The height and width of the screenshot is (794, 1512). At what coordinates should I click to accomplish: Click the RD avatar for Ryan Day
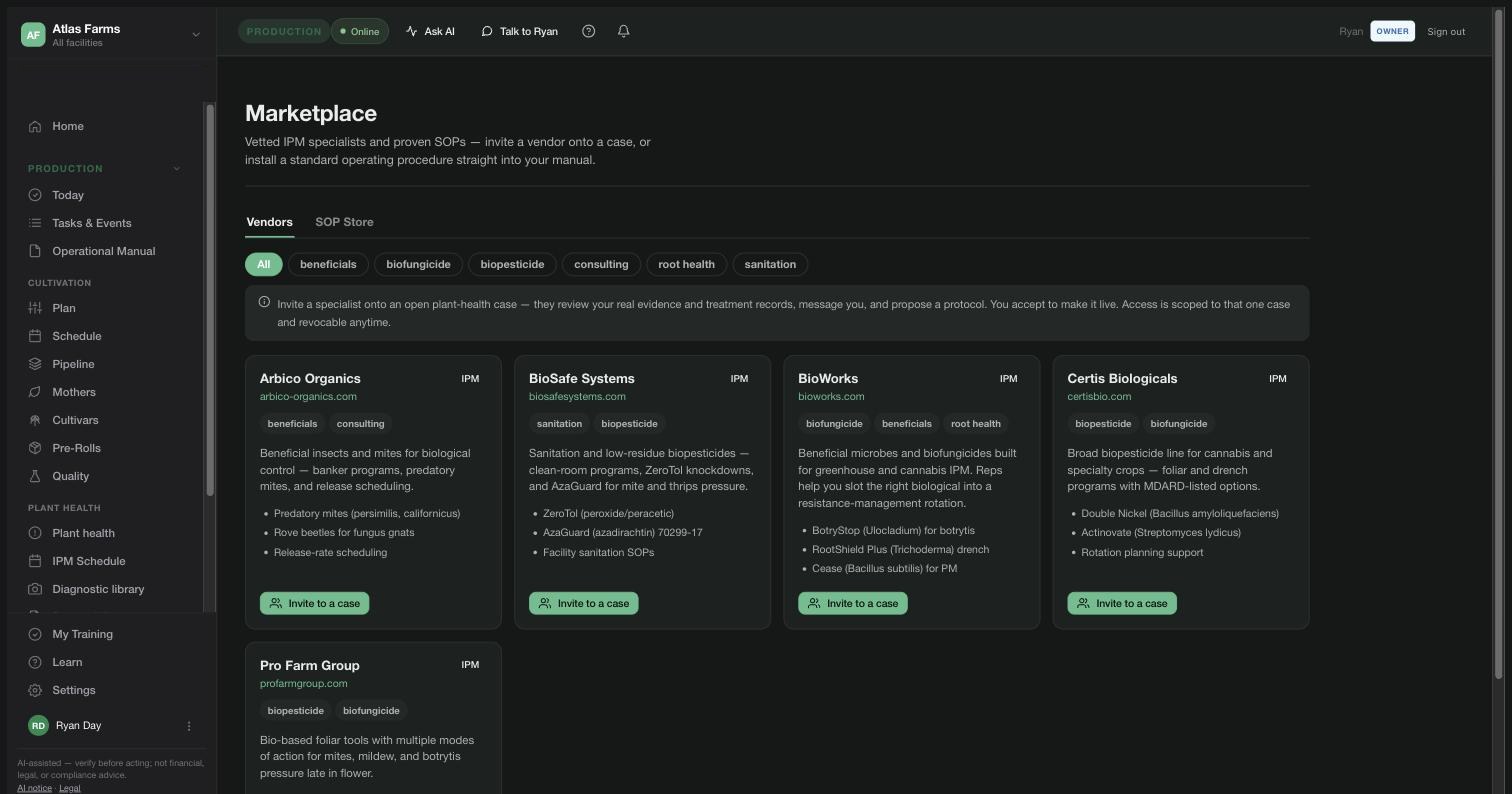38,726
